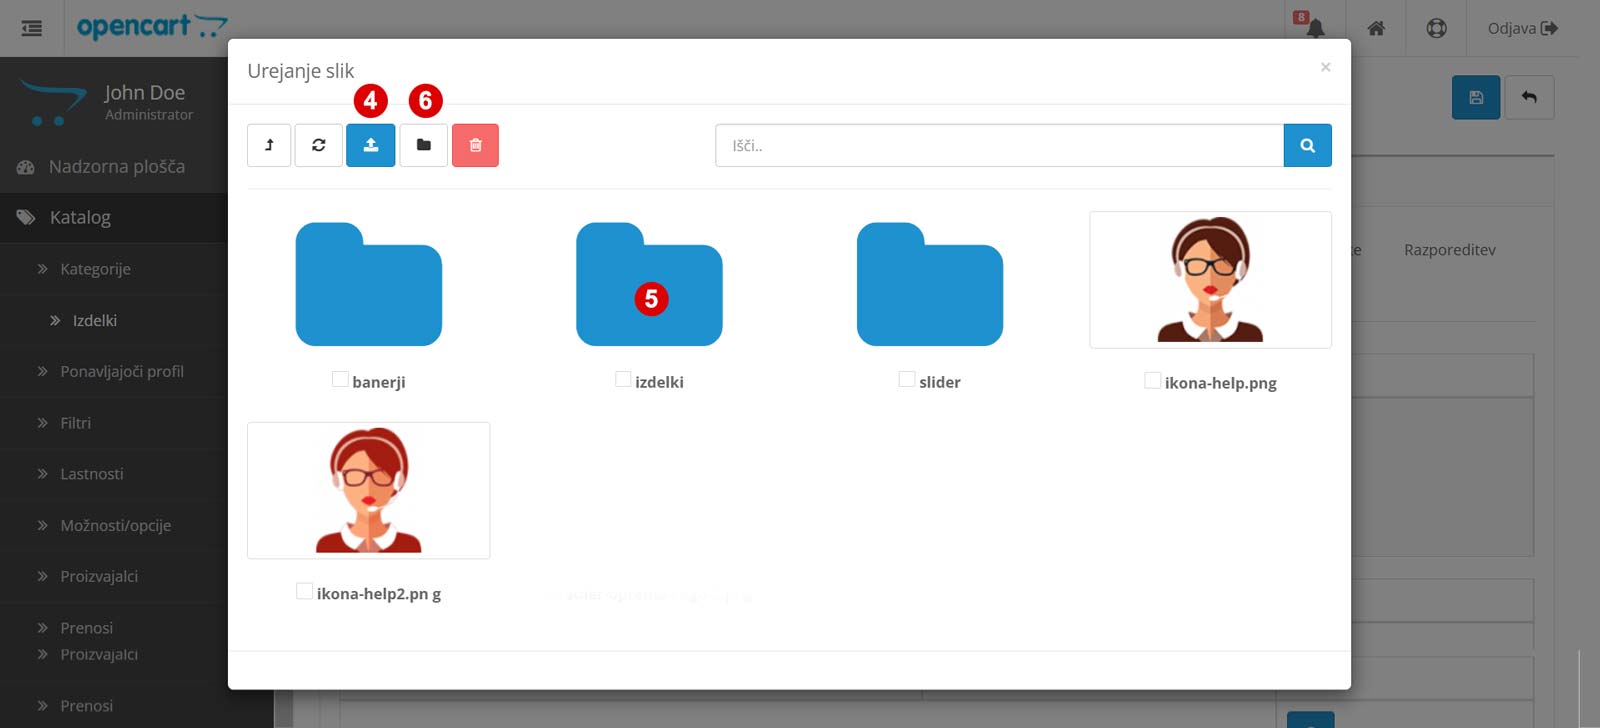
Task: Refresh the image manager listing
Action: point(318,145)
